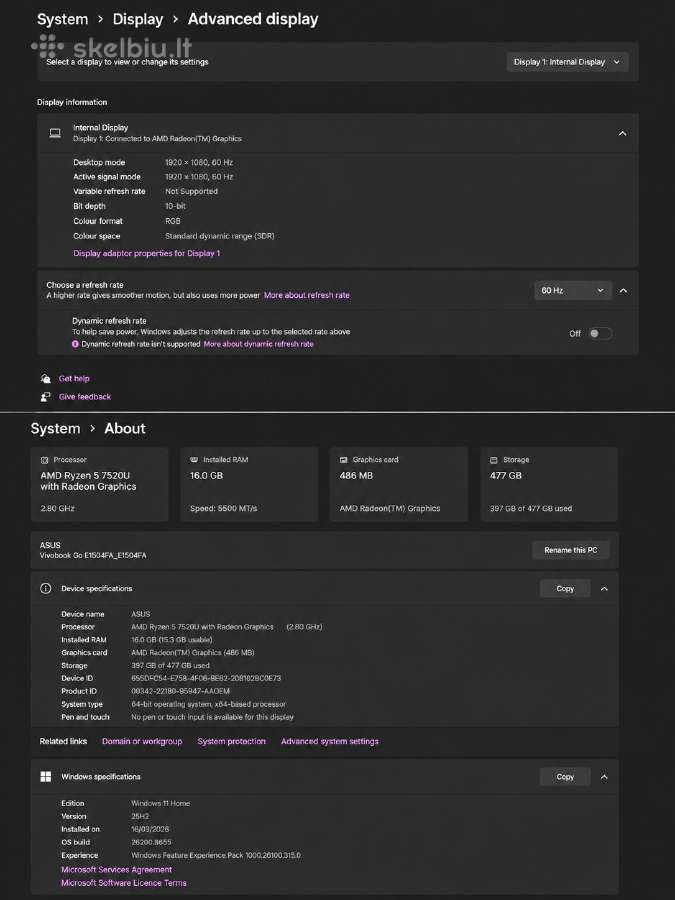This screenshot has height=900, width=675.
Task: Click the Give feedback link
Action: [85, 397]
